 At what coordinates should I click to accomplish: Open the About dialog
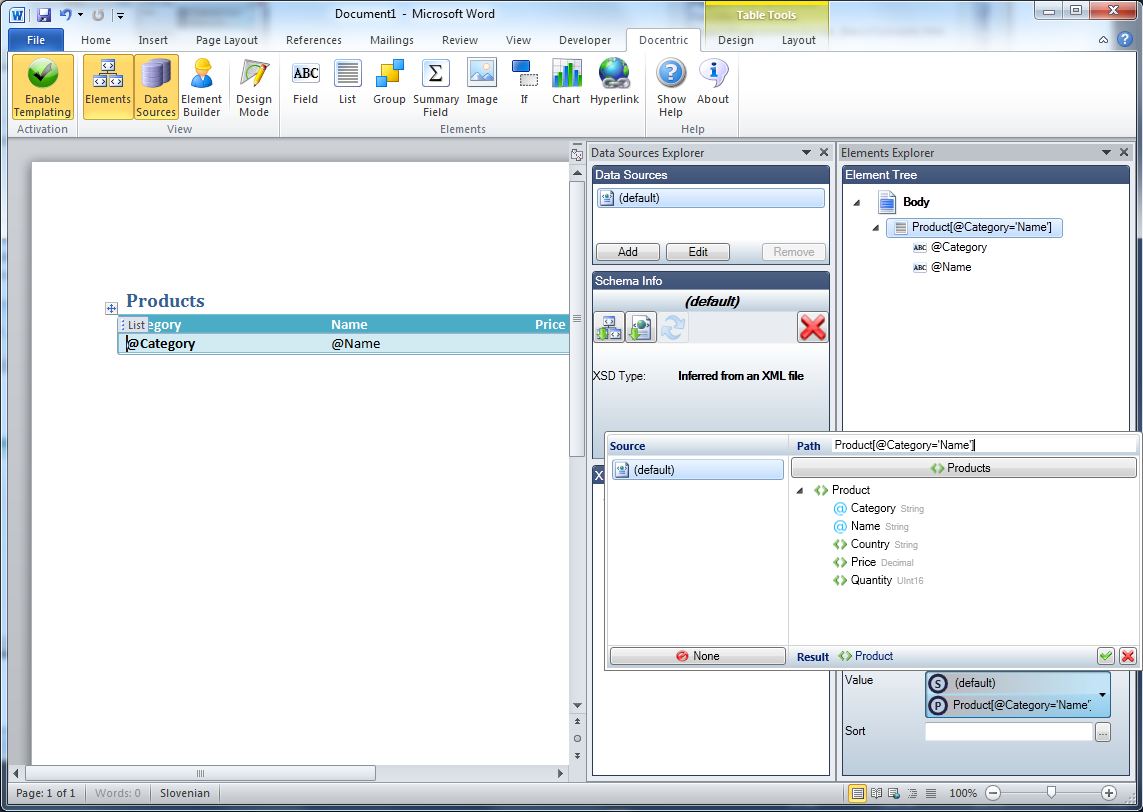pyautogui.click(x=712, y=82)
